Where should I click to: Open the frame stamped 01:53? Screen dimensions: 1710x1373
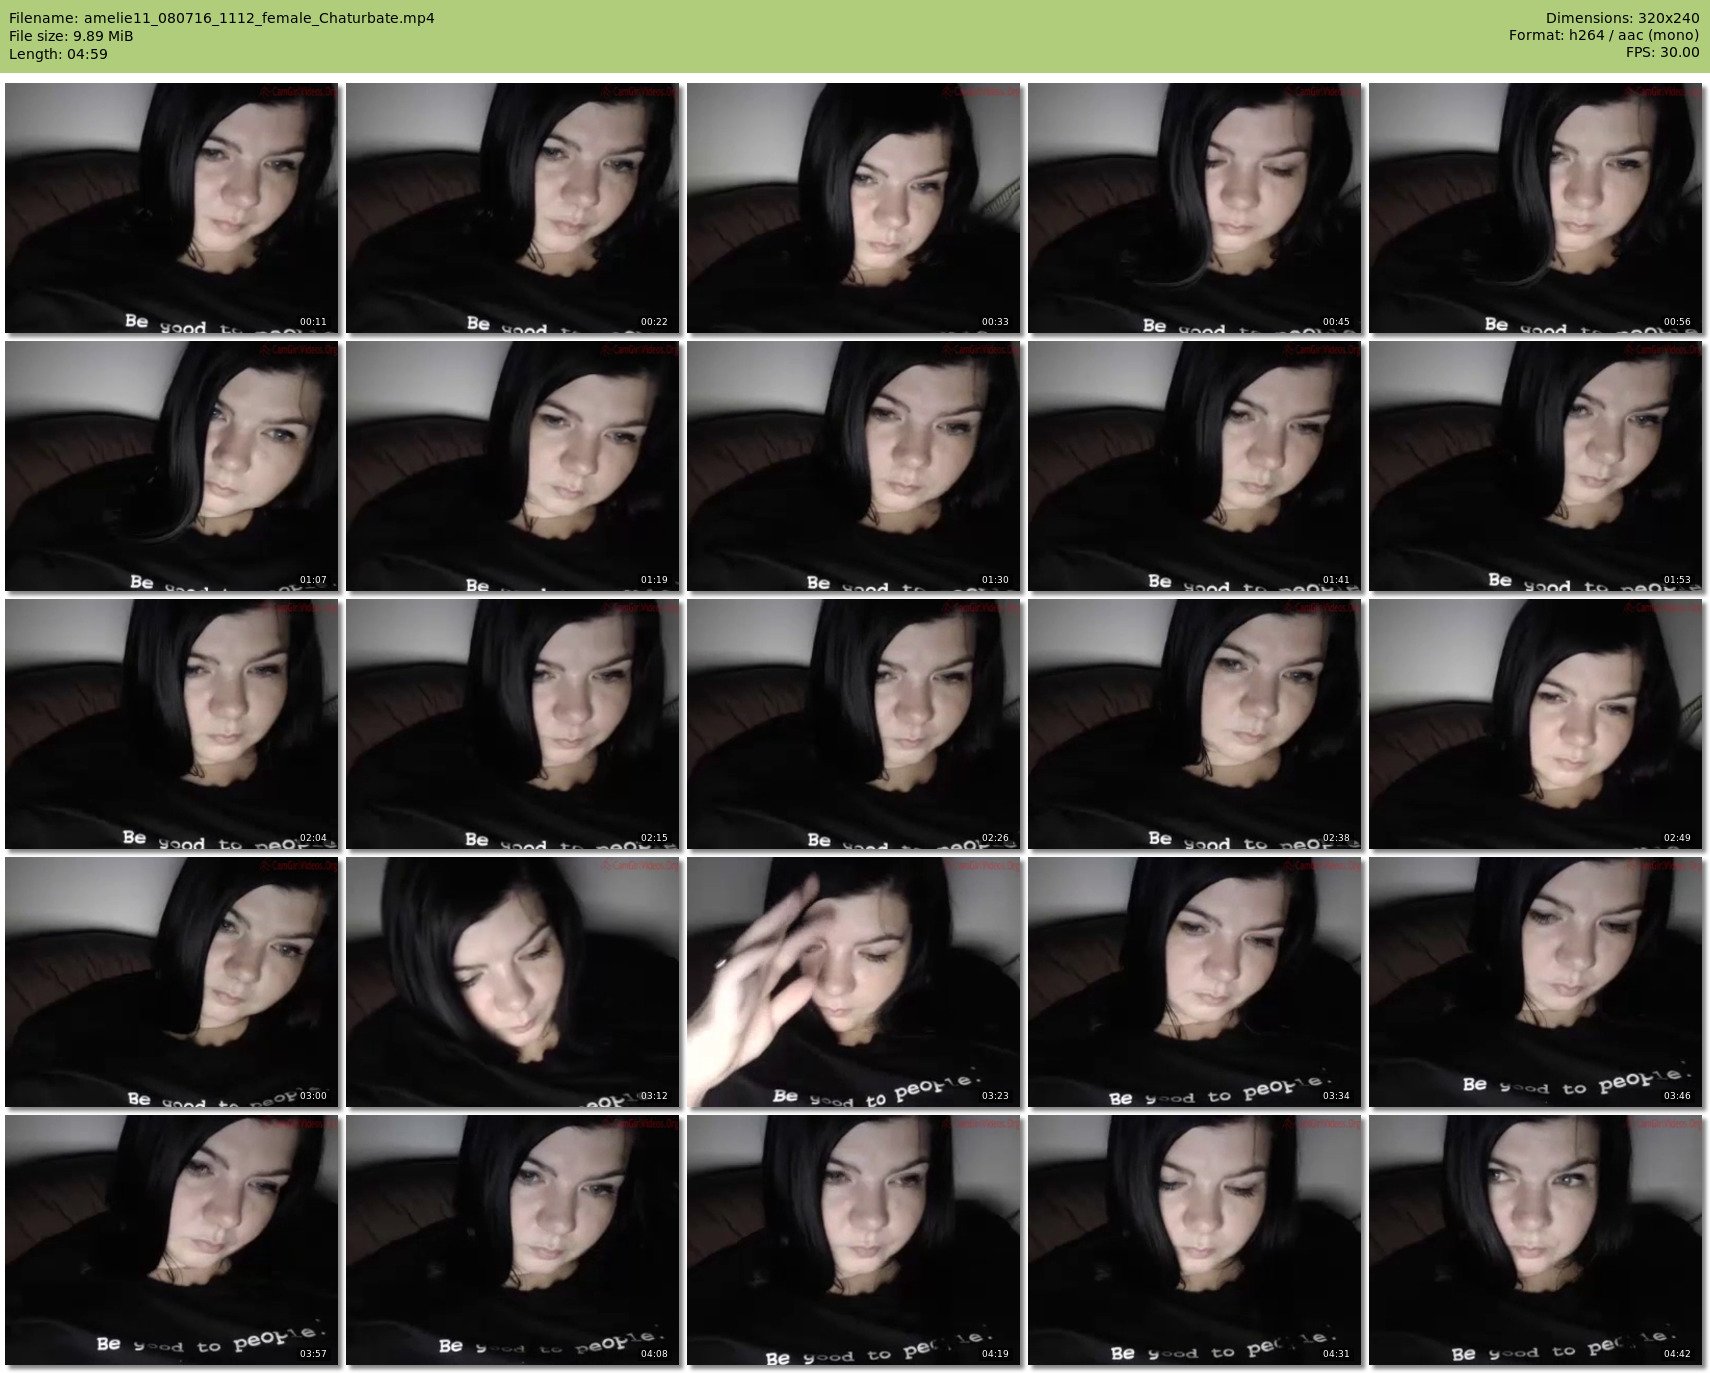click(x=1535, y=466)
